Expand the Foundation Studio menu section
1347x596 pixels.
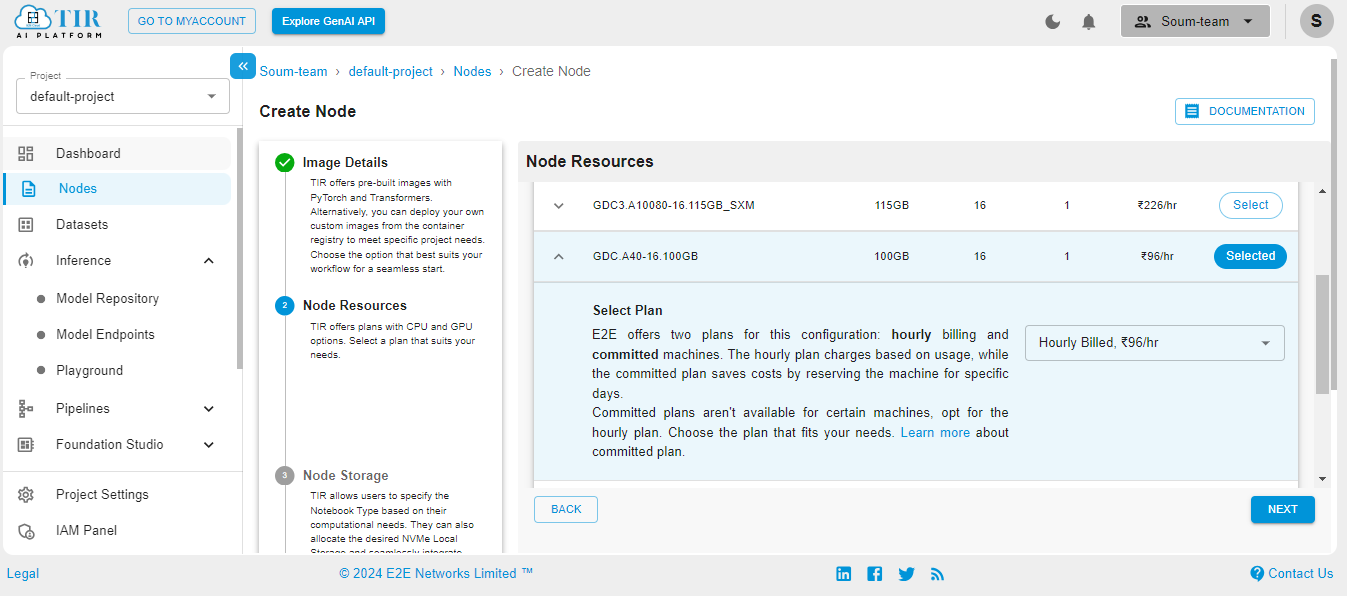point(209,445)
